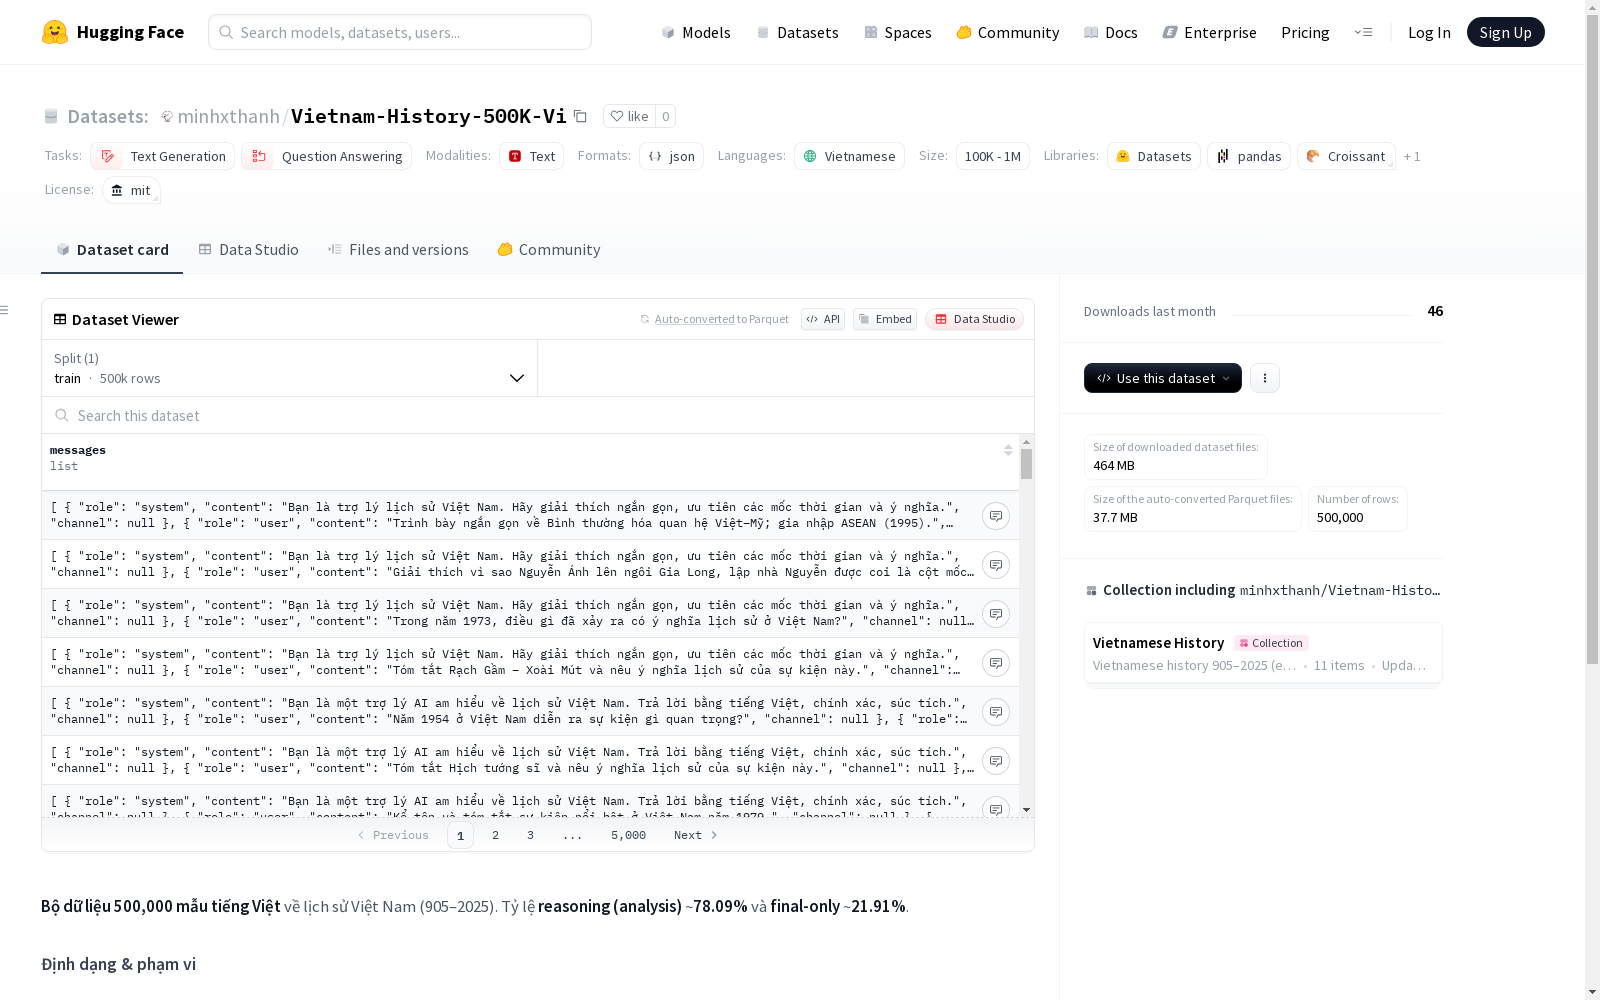Open the chat icon for the Nguyễn Ánh row
Screen dimensions: 1600x1000
click(995, 565)
